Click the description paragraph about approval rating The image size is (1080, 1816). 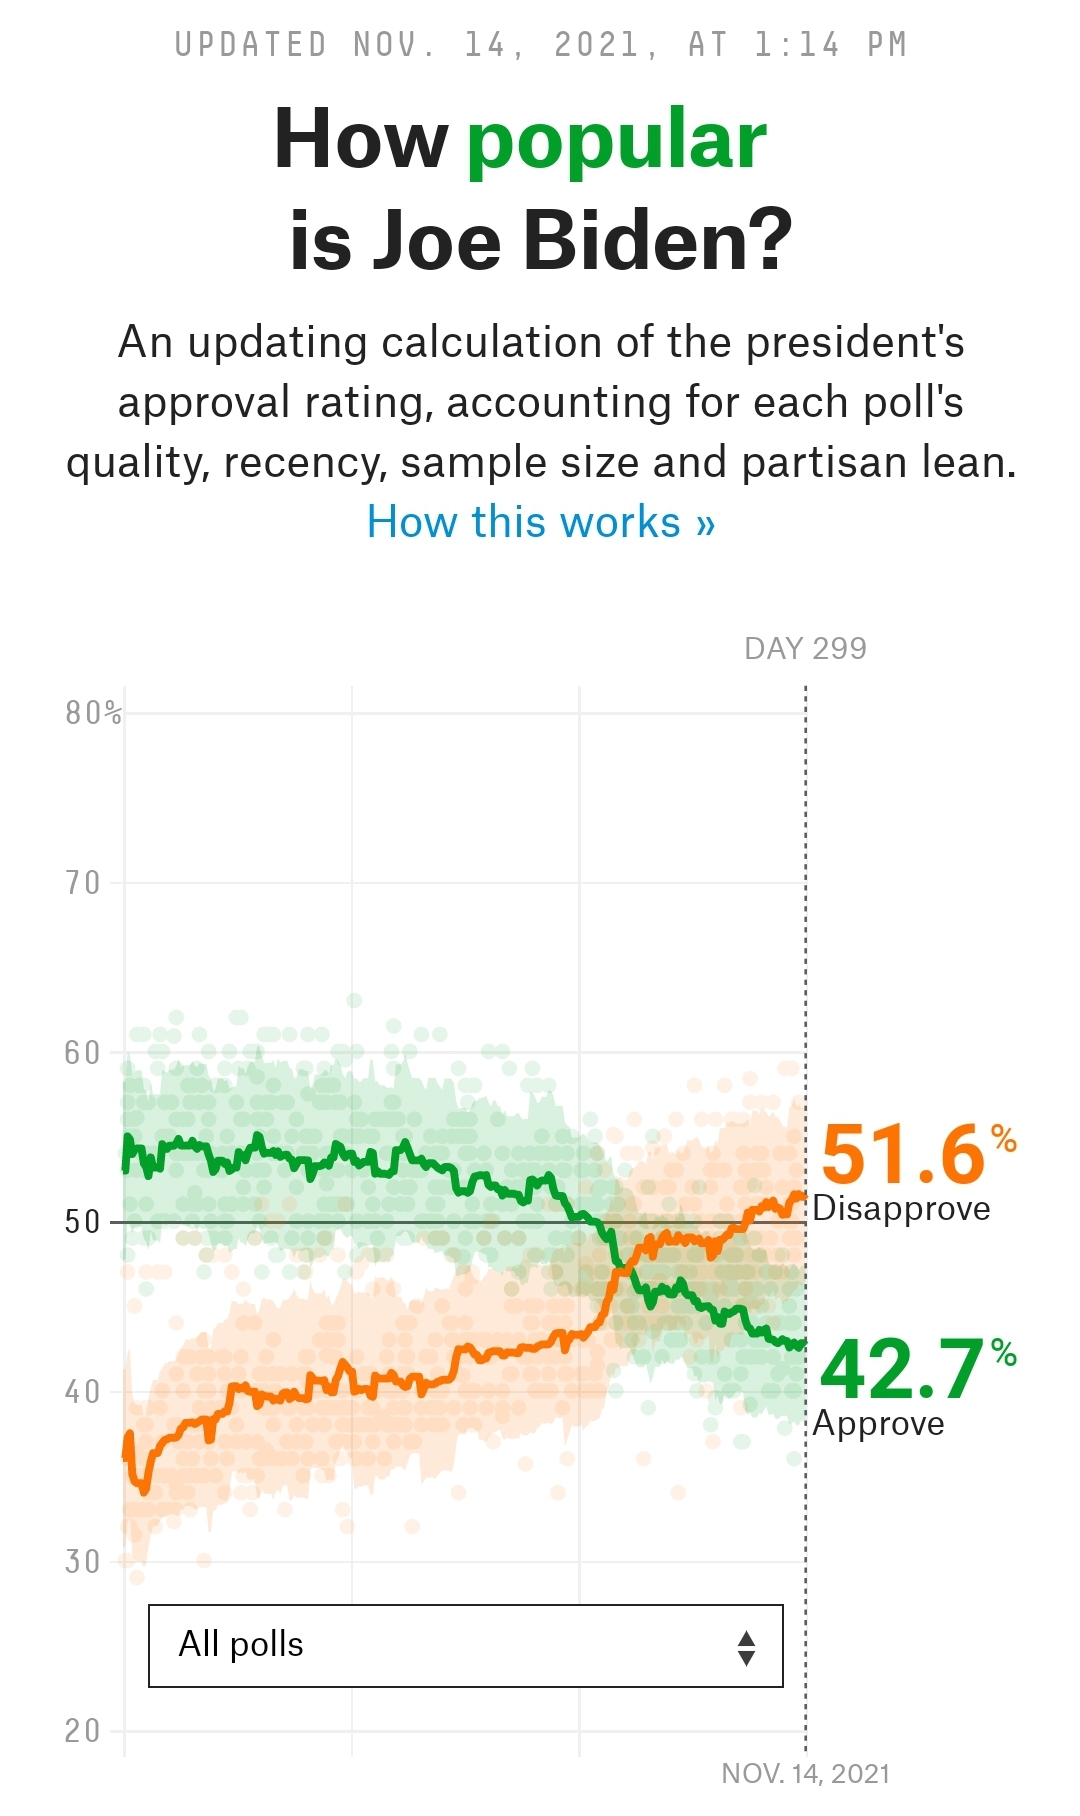pos(541,402)
